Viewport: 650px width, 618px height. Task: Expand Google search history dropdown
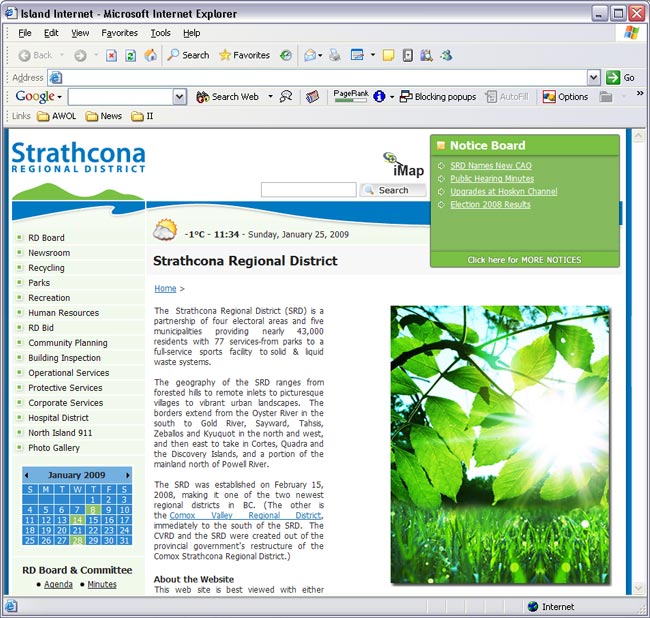[179, 97]
